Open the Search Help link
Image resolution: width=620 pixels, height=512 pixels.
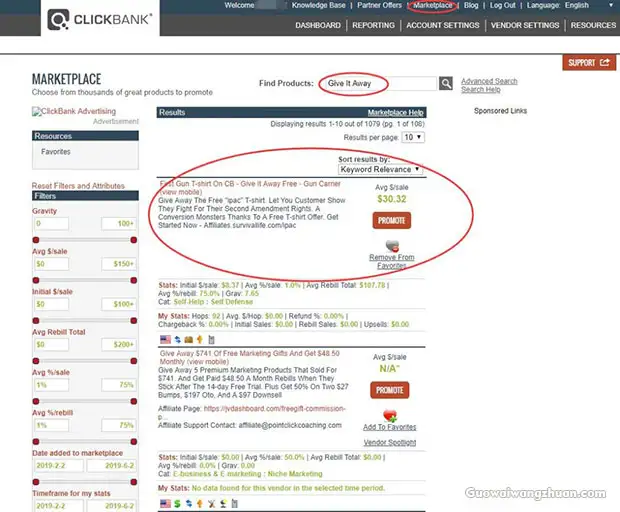480,89
